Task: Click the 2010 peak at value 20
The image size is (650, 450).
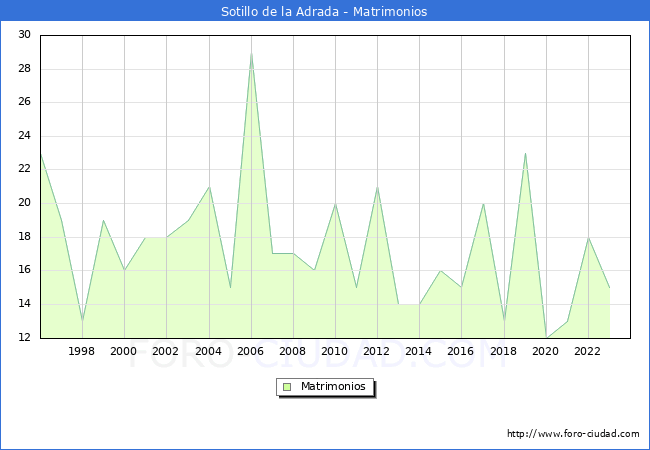Action: point(335,204)
